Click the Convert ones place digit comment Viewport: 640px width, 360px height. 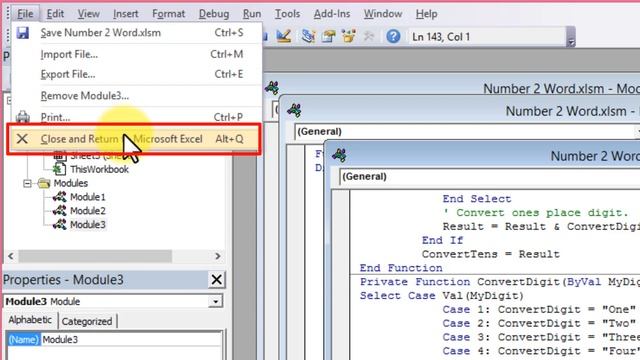pos(536,213)
